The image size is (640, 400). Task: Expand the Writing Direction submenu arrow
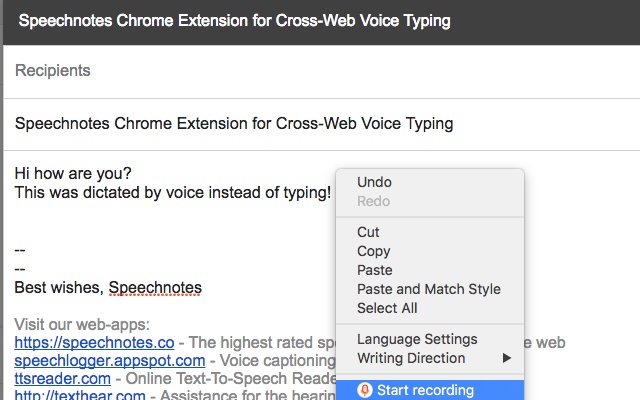507,358
